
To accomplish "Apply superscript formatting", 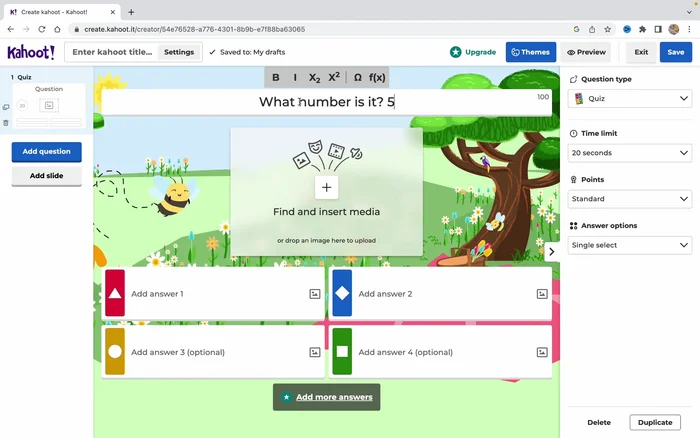I will coord(335,77).
